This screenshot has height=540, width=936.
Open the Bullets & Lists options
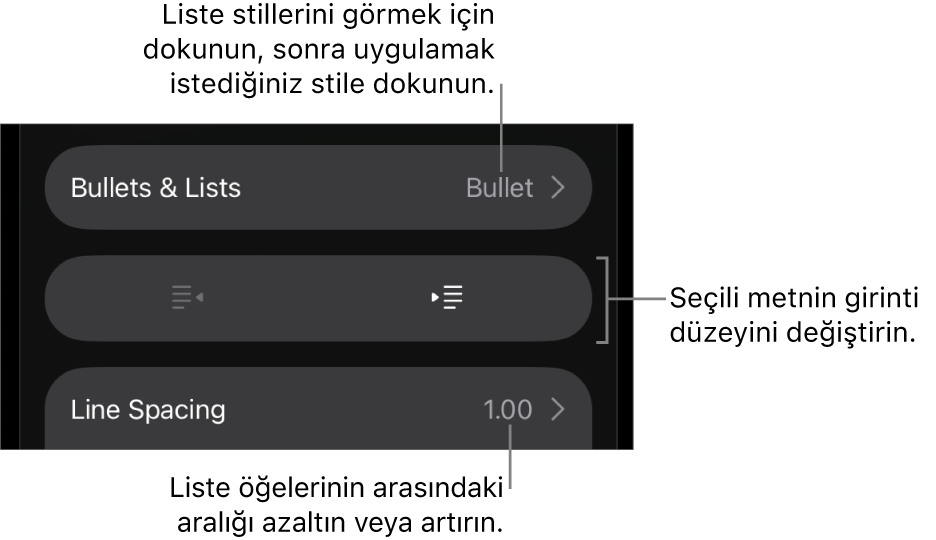(x=318, y=188)
